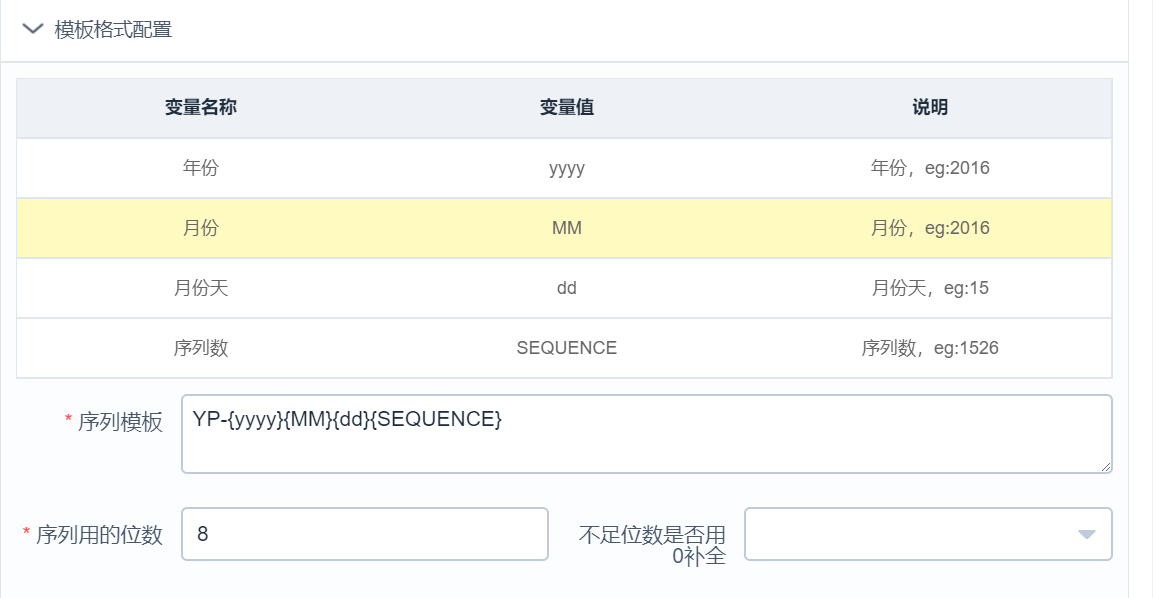Click the 年份，eg:2016 description cell

(929, 168)
